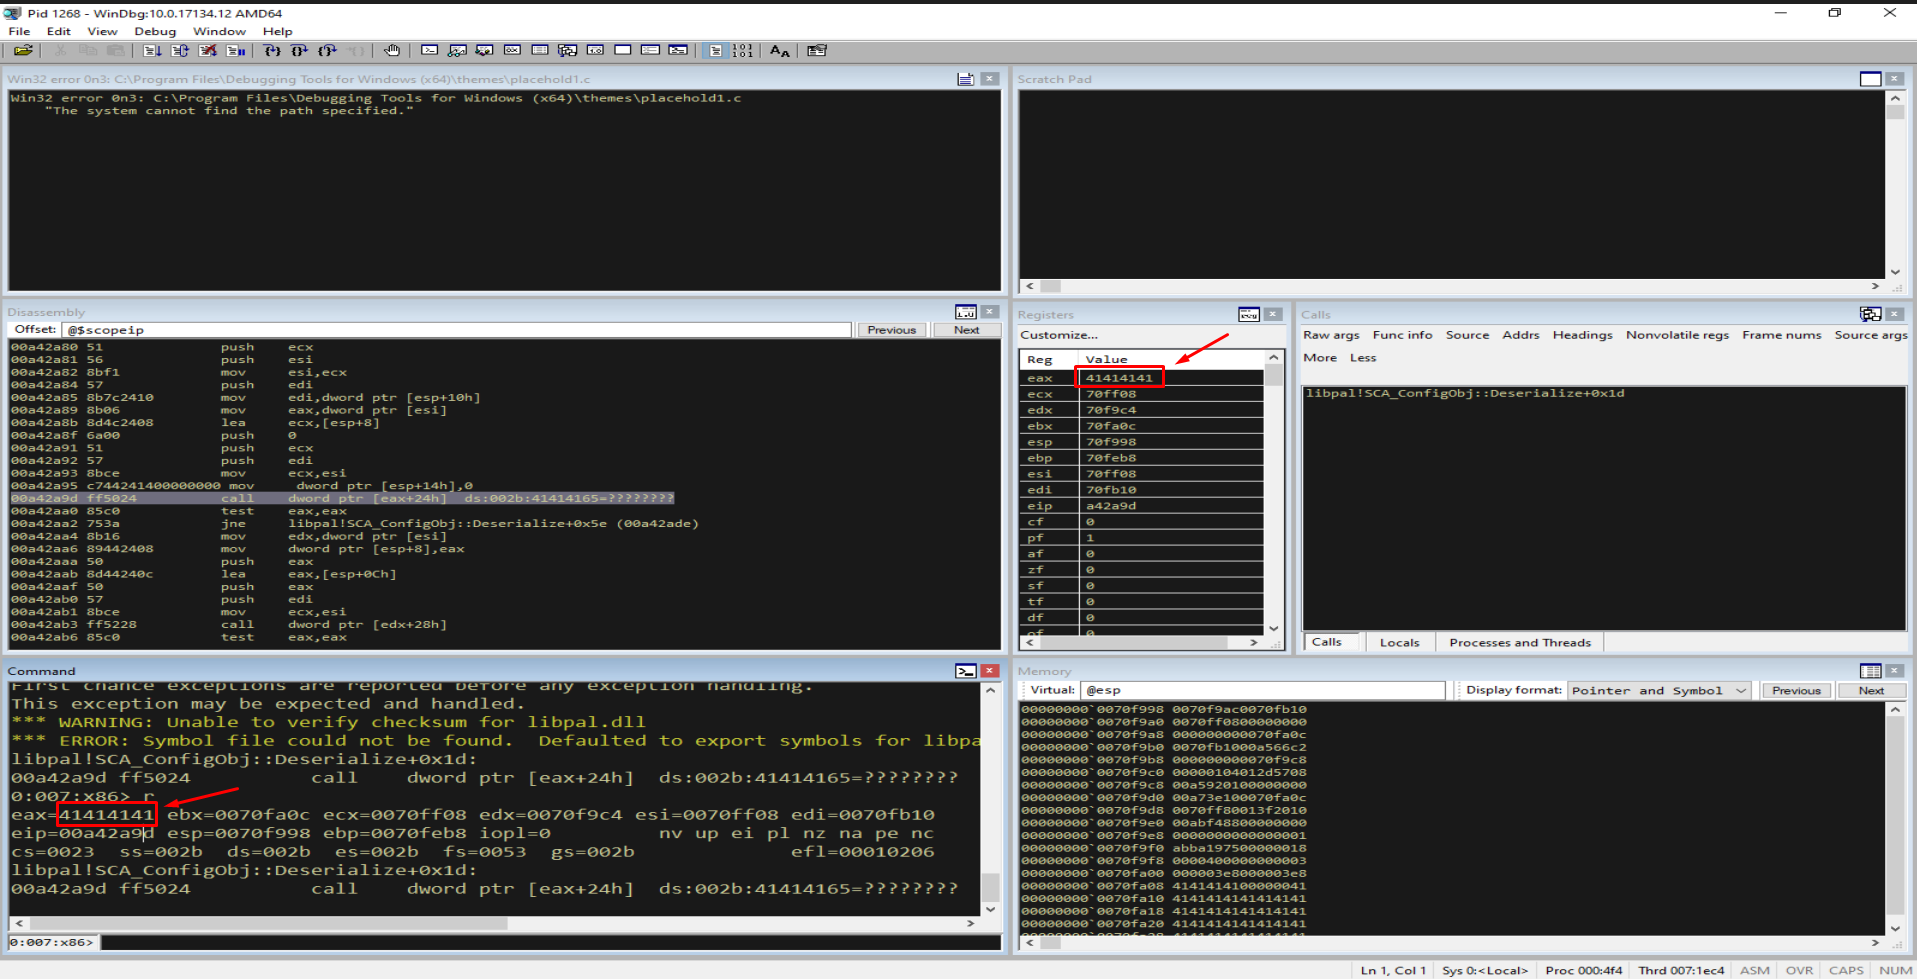
Task: Open the View menu
Action: (x=102, y=31)
